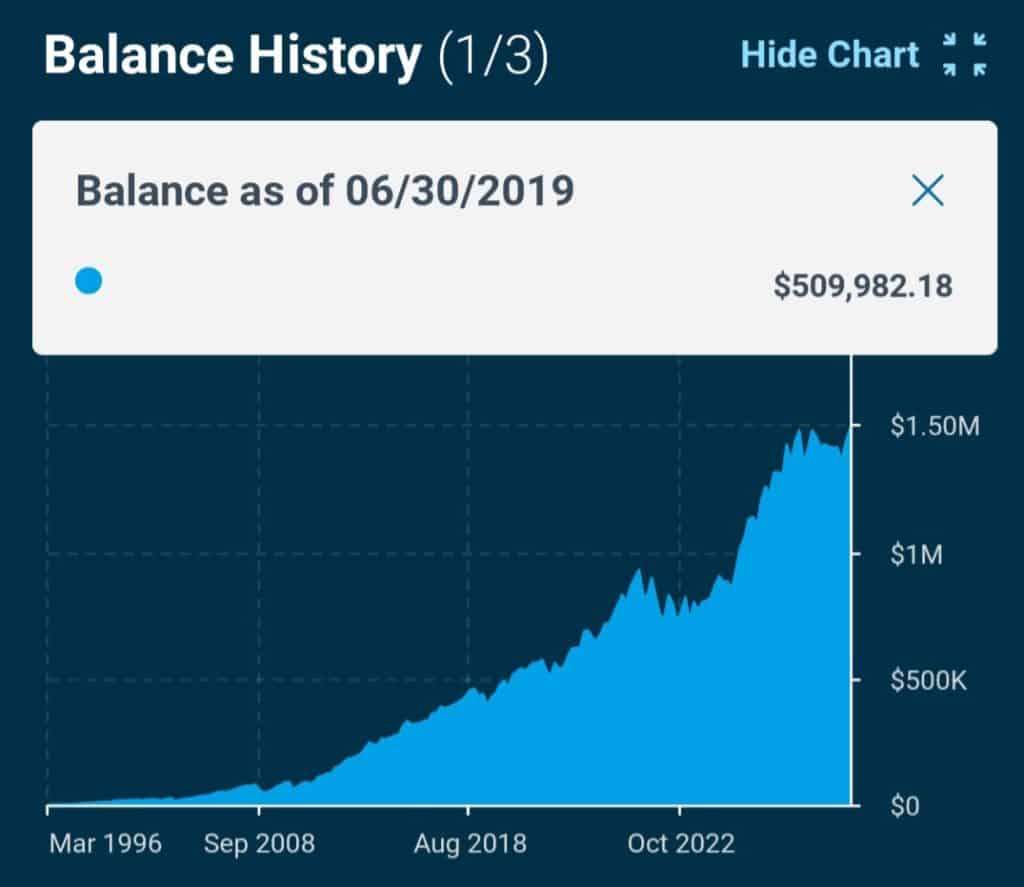Select the Mar 1996 date marker
This screenshot has height=887, width=1024.
[105, 843]
